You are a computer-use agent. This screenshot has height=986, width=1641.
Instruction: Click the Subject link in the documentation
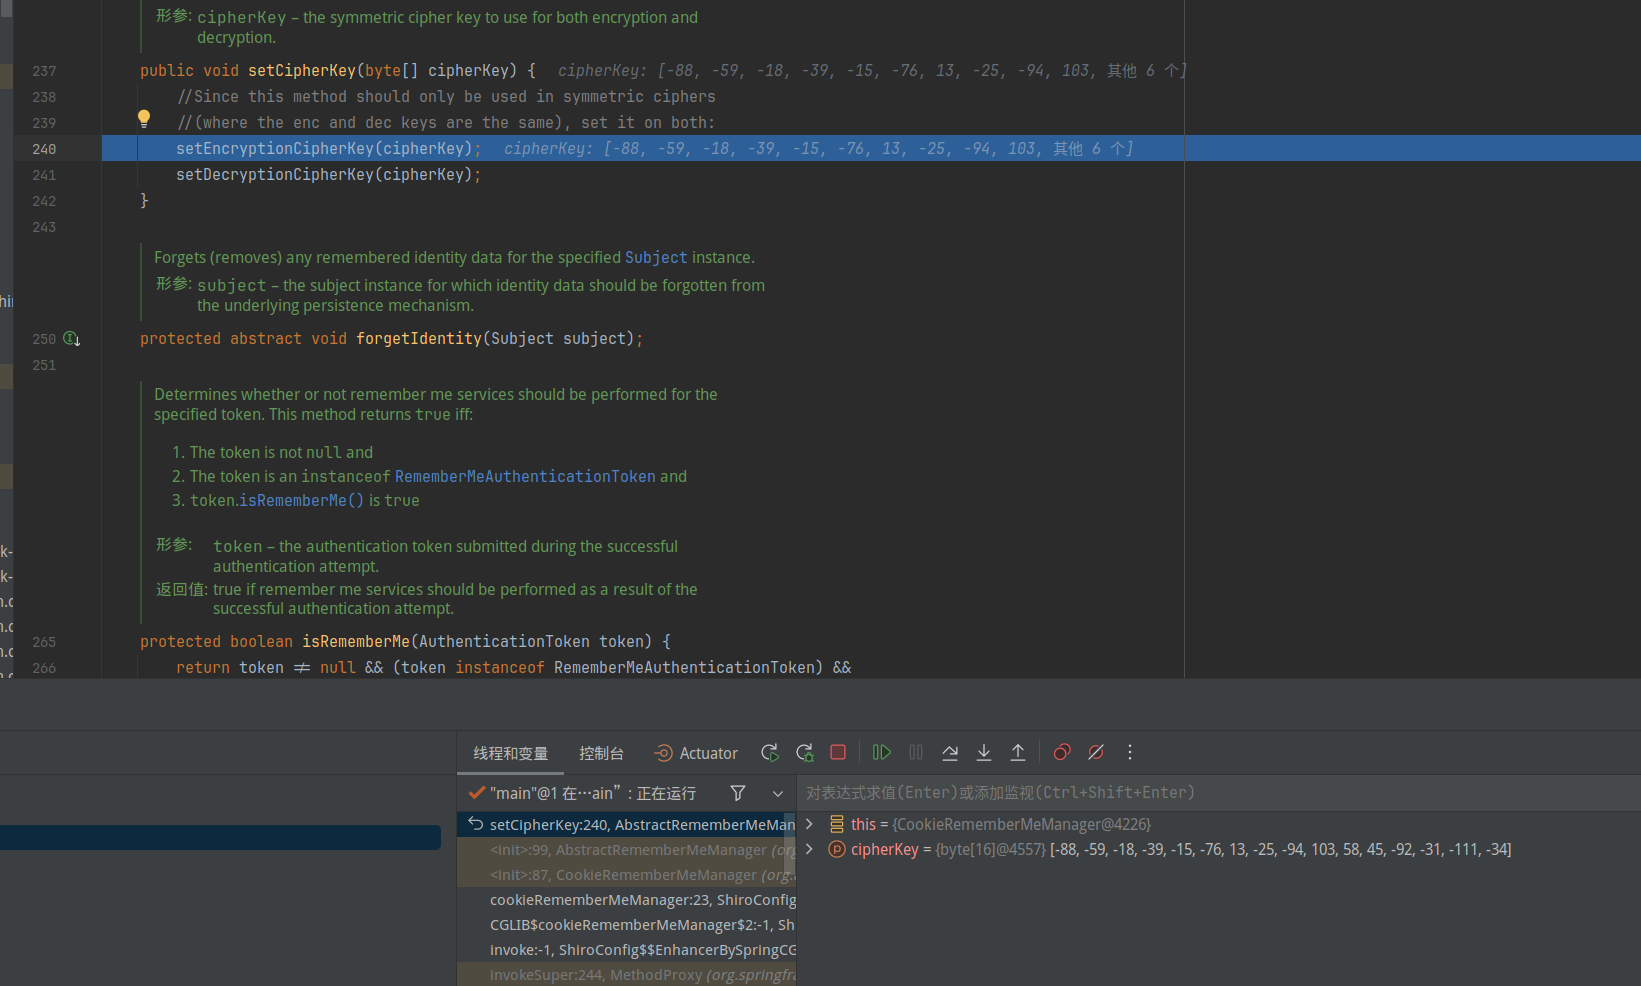click(x=656, y=258)
